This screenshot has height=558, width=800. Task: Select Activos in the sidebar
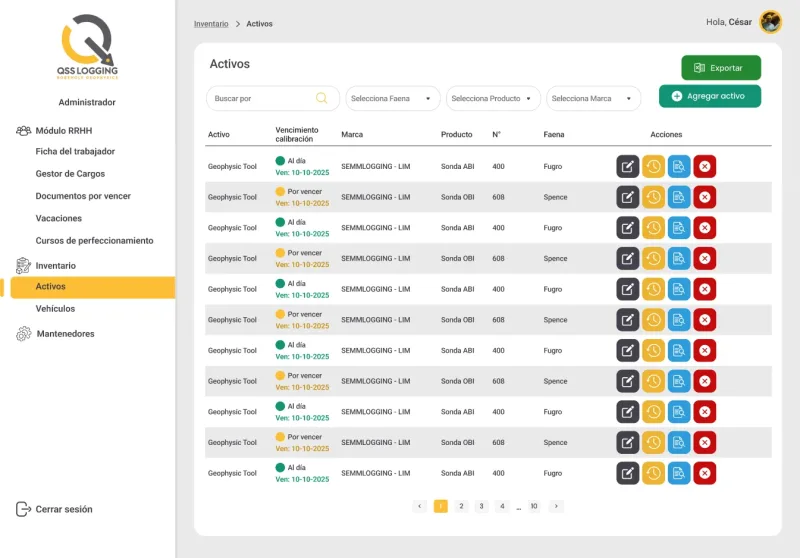click(x=92, y=287)
